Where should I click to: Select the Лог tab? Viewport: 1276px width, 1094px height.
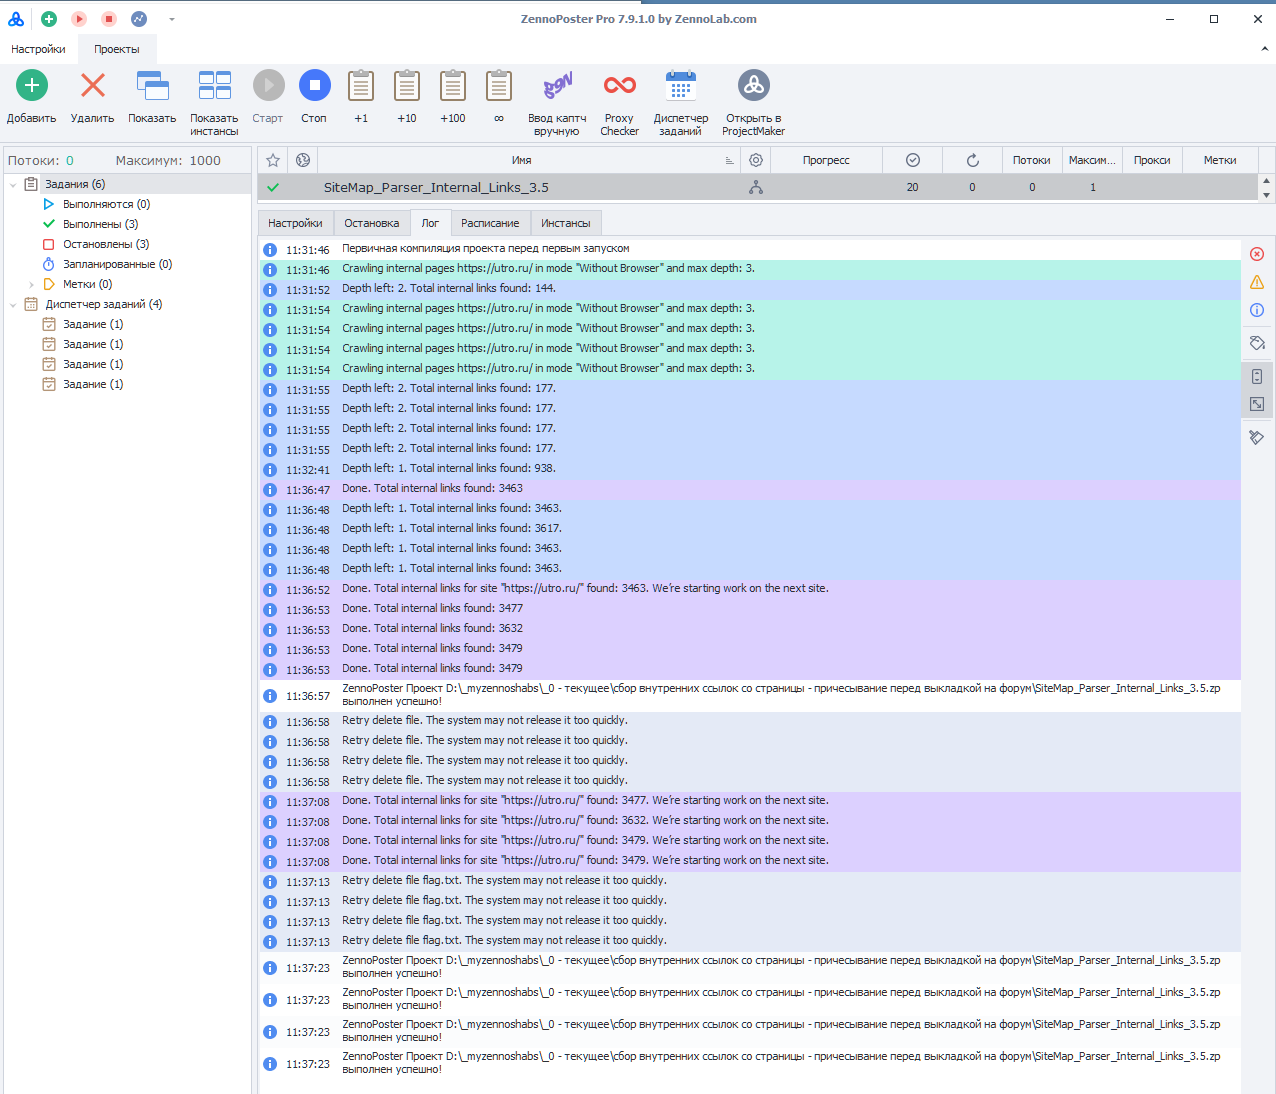tap(430, 223)
